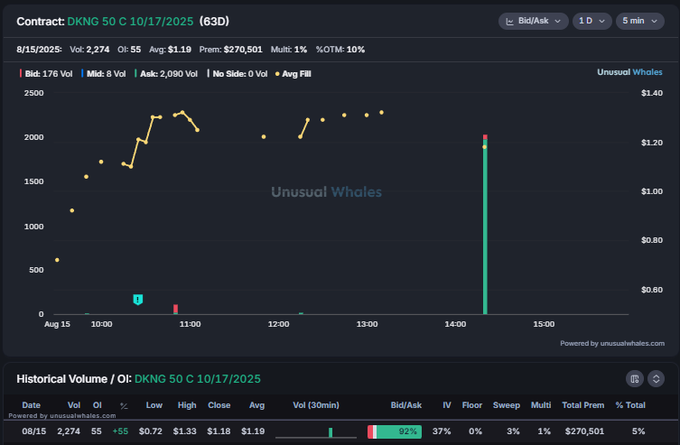
Task: Click DKNG contract name in Historical Volume header
Action: pos(197,379)
